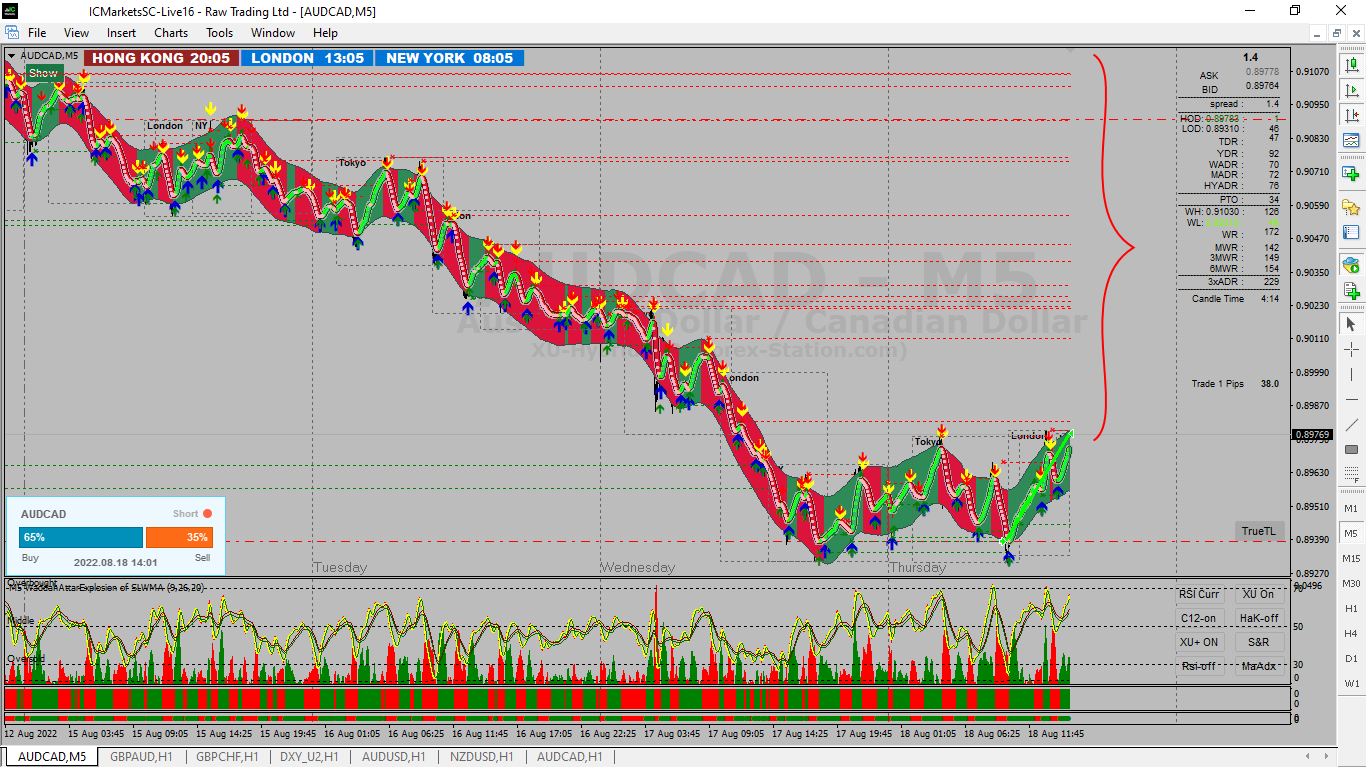Screen dimensions: 1366x768
Task: Click the TrueTL button
Action: (1258, 531)
